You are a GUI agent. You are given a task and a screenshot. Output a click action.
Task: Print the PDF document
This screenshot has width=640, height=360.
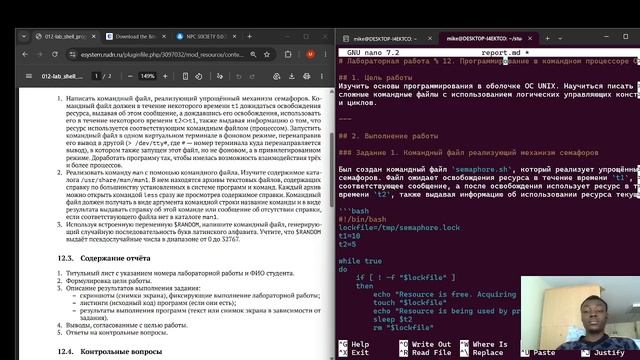click(307, 76)
